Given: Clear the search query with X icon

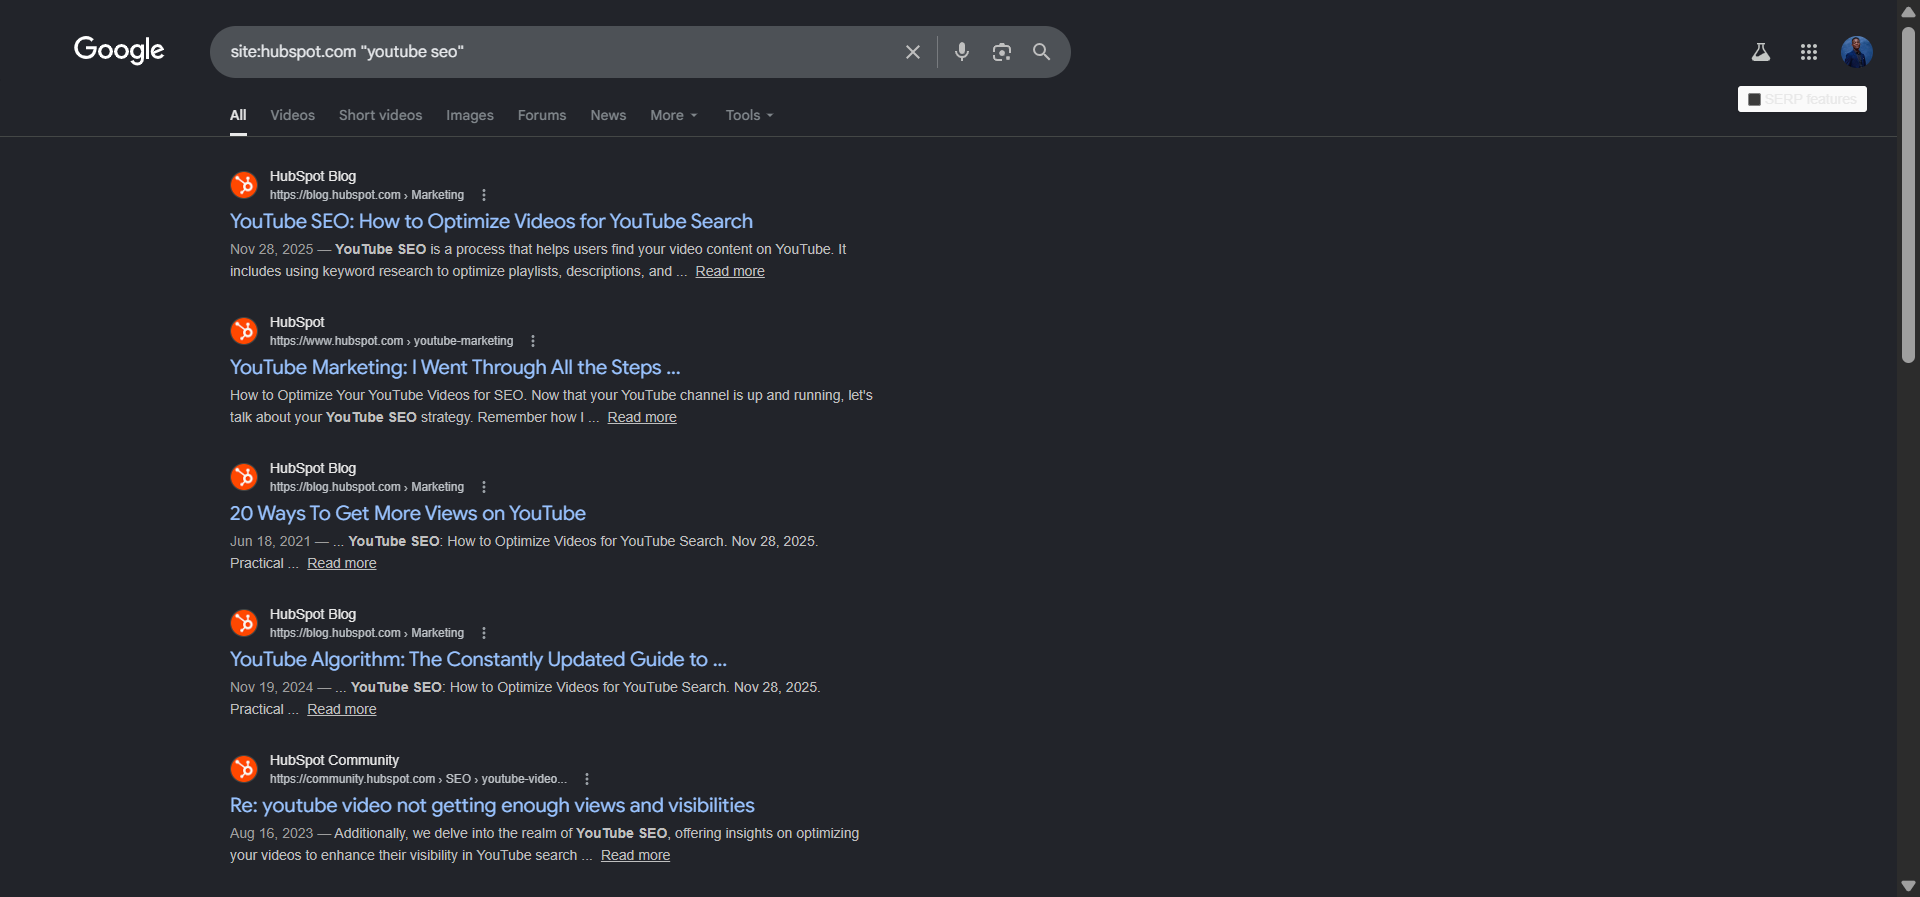Looking at the screenshot, I should 912,52.
